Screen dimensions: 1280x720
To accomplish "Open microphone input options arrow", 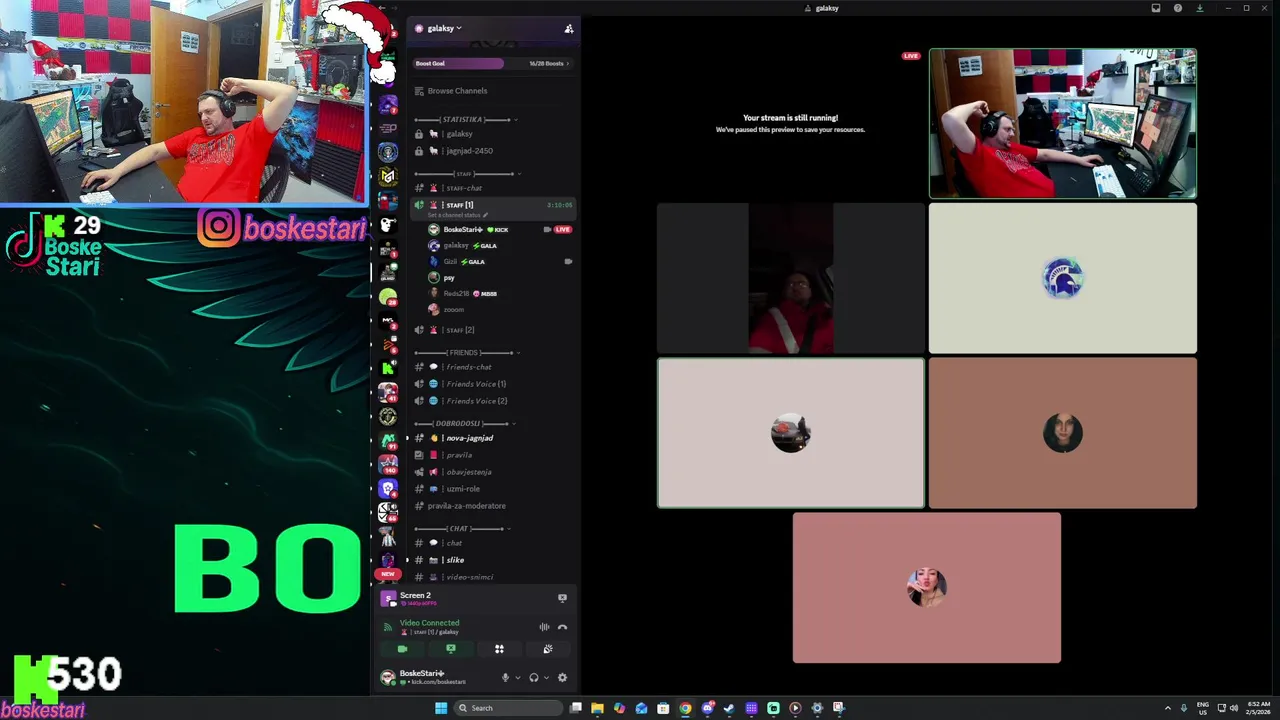I will tap(517, 677).
